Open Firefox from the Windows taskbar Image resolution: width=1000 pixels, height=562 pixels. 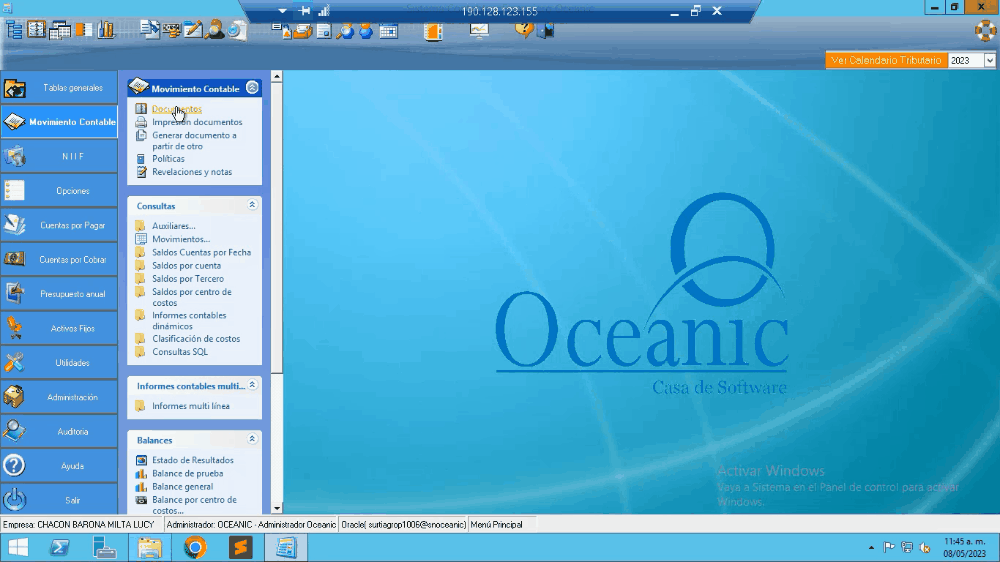click(195, 547)
